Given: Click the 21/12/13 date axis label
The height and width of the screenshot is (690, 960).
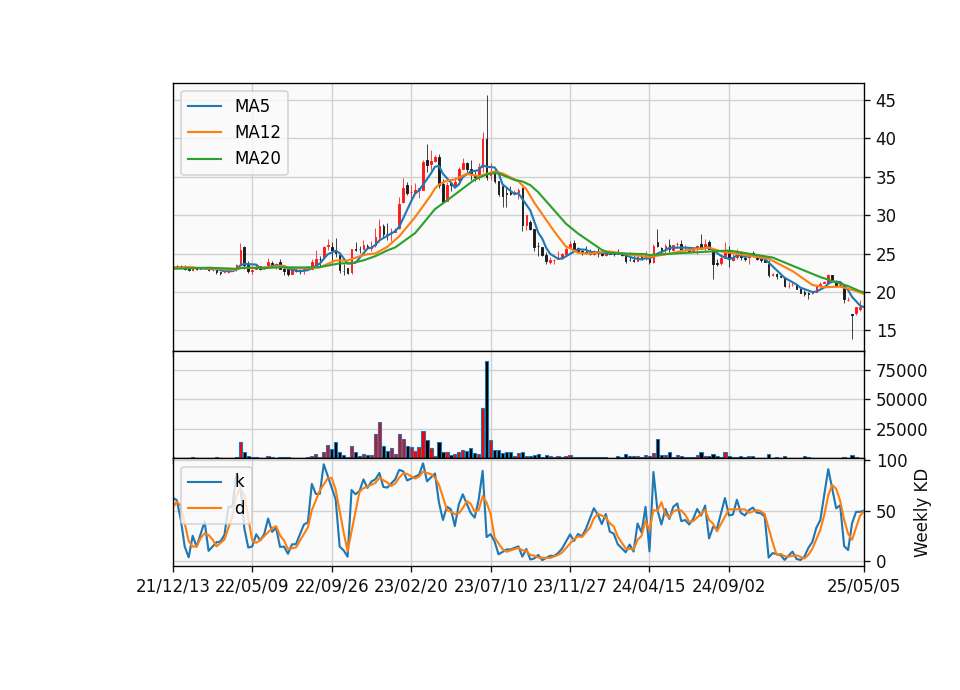Looking at the screenshot, I should click(x=173, y=586).
